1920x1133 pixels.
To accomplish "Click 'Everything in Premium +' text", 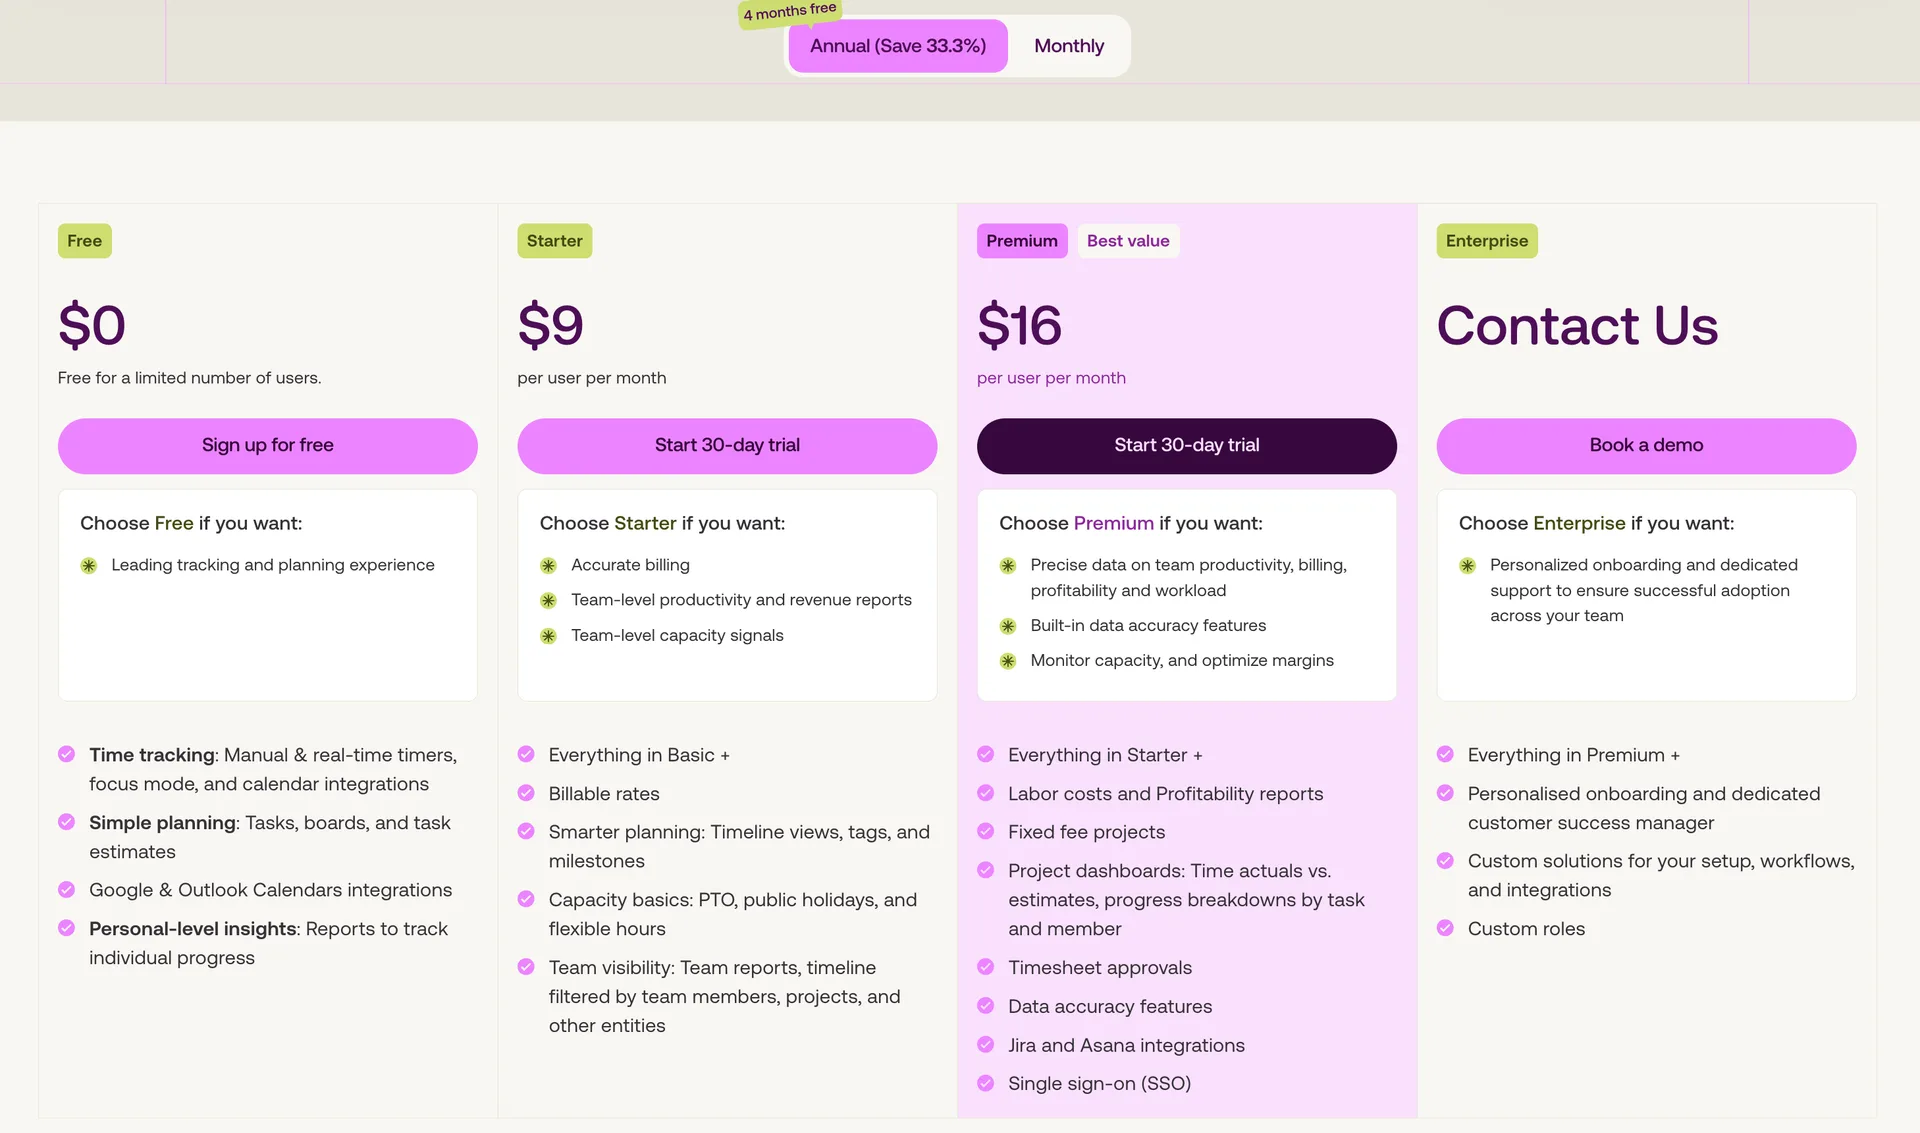I will (1574, 755).
